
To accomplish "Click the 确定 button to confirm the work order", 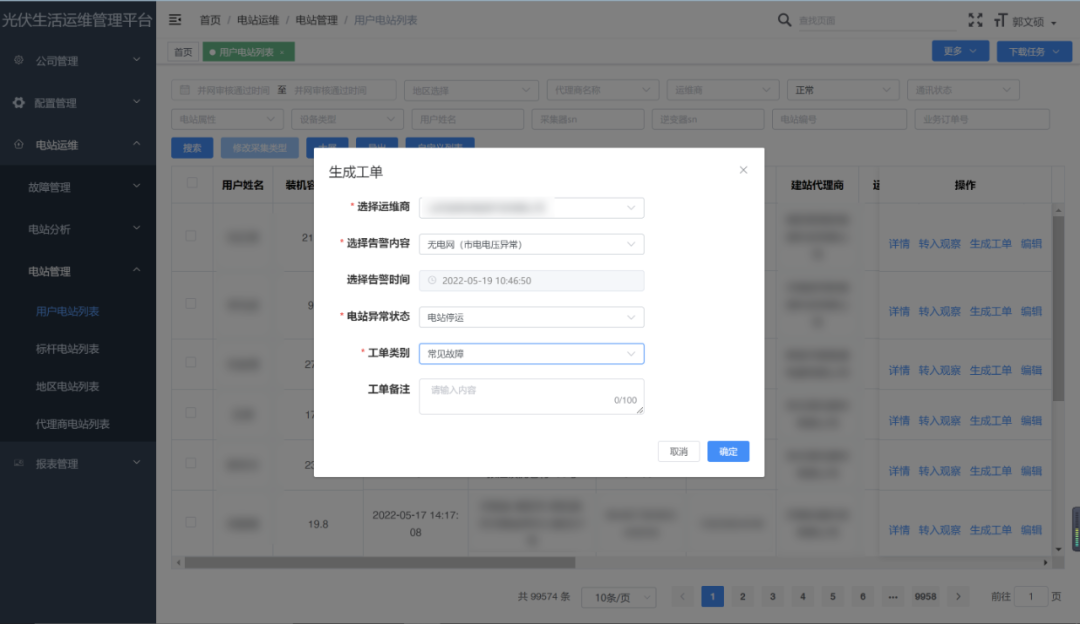I will pos(727,451).
